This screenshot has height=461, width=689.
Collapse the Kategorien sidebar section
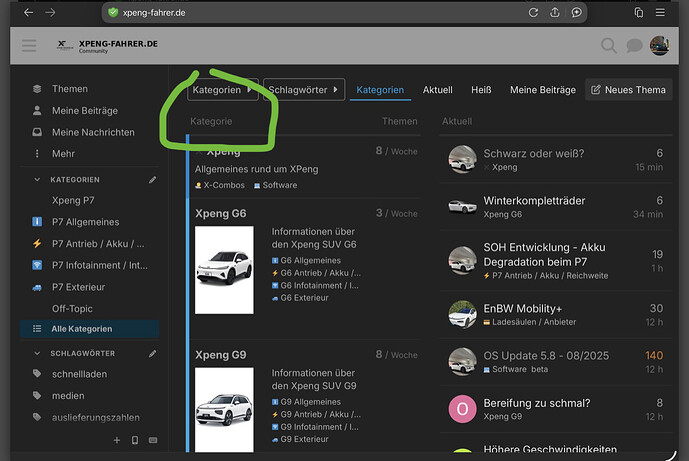38,180
